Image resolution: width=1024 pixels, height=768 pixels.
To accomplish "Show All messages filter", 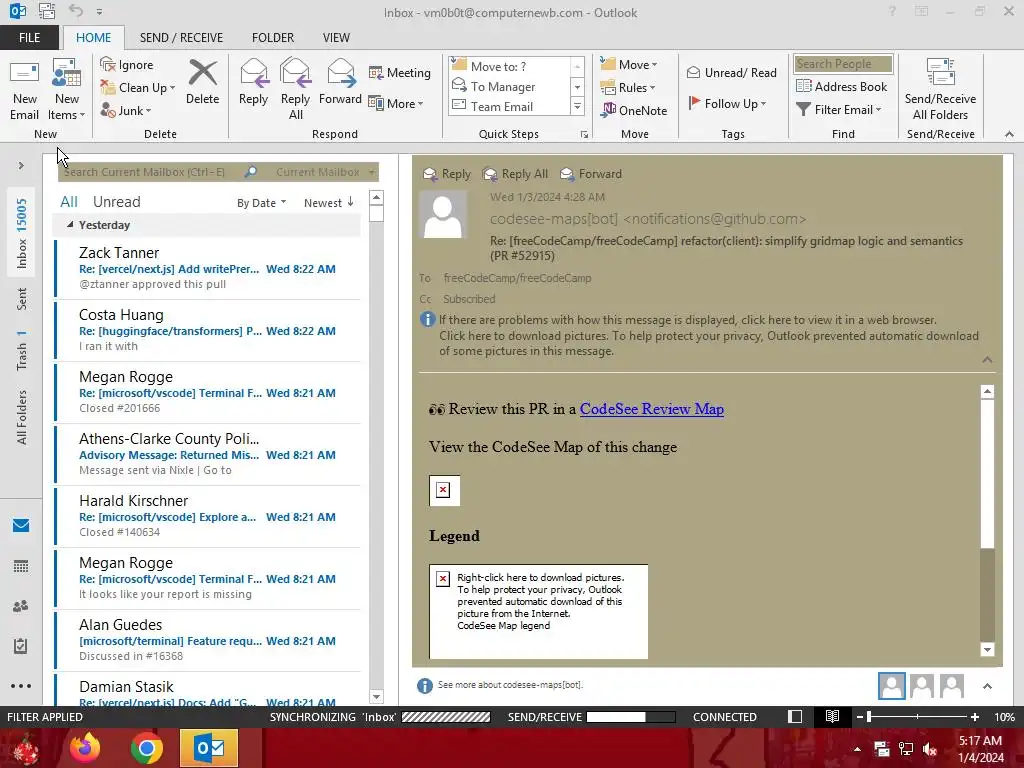I will [x=69, y=202].
